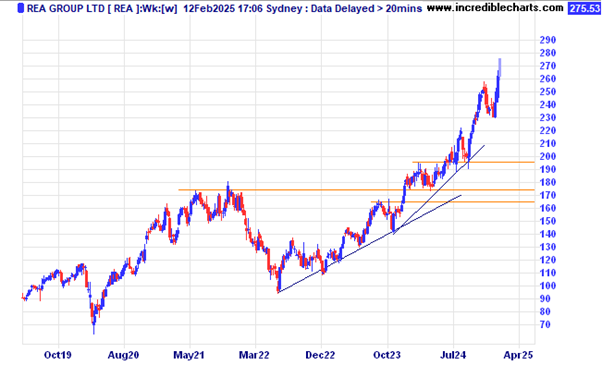The image size is (602, 365).
Task: Click the 140 price axis label
Action: coord(547,234)
